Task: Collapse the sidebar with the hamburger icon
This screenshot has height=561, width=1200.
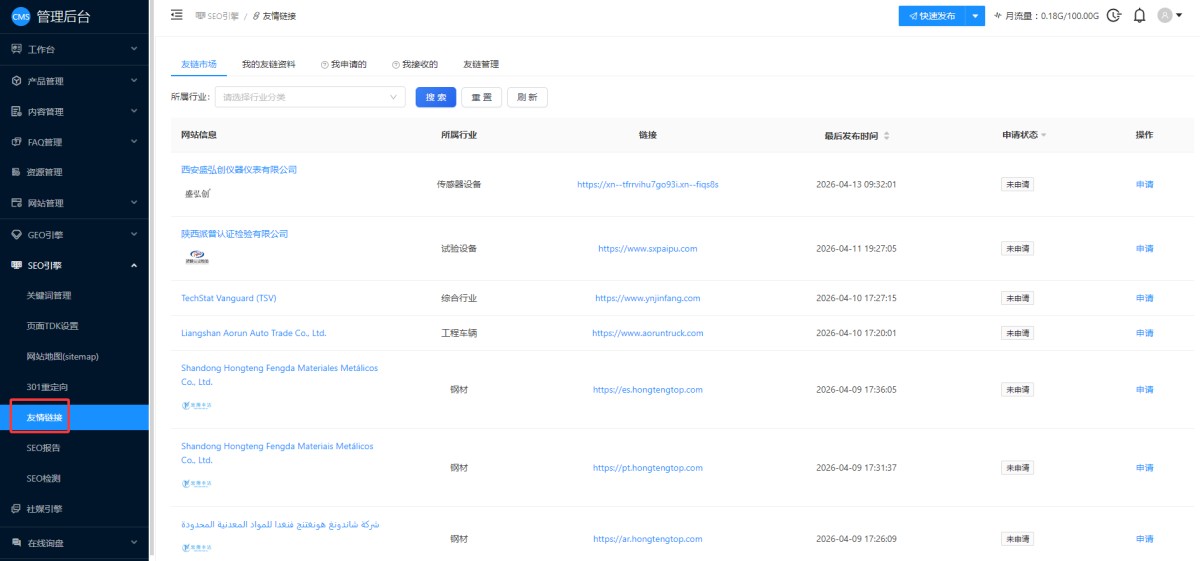Action: (x=177, y=15)
